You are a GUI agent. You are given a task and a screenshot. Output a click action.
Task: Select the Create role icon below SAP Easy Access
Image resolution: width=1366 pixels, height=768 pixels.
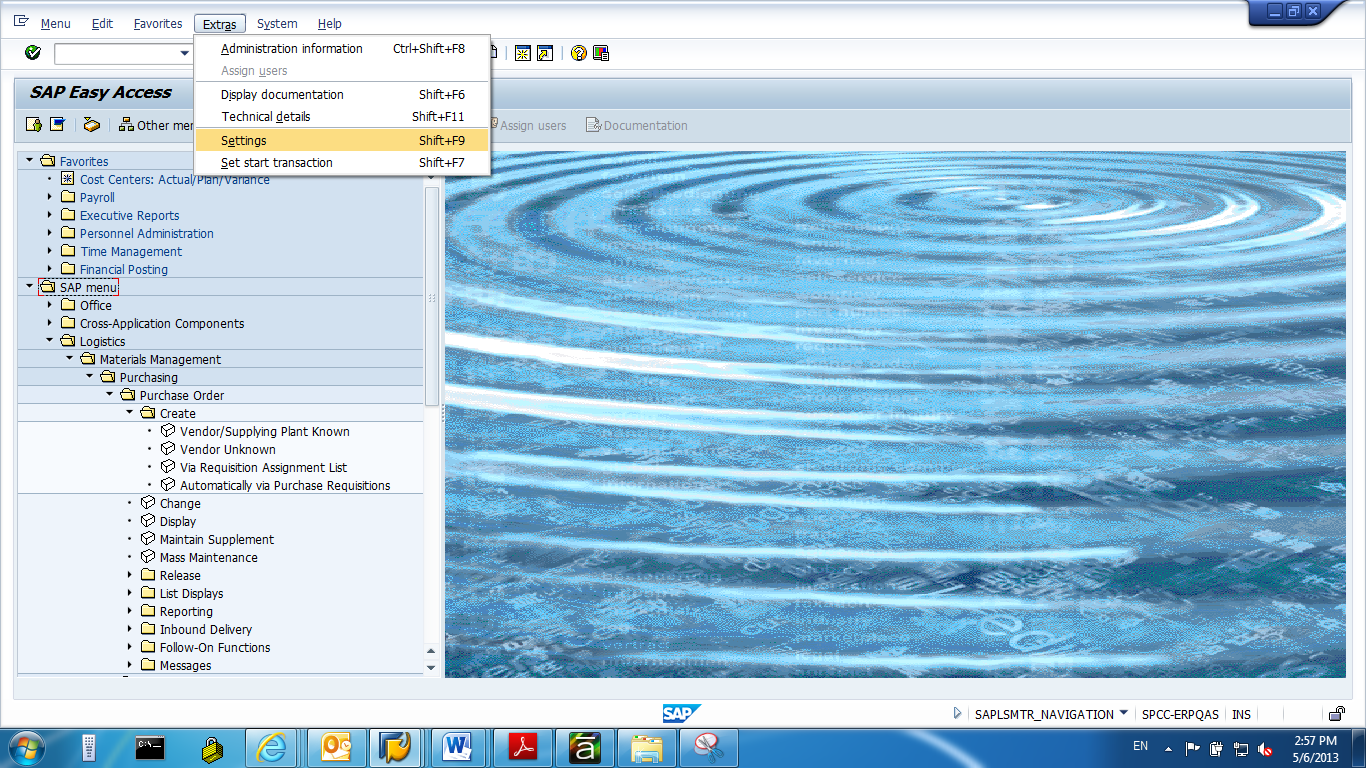click(x=31, y=124)
